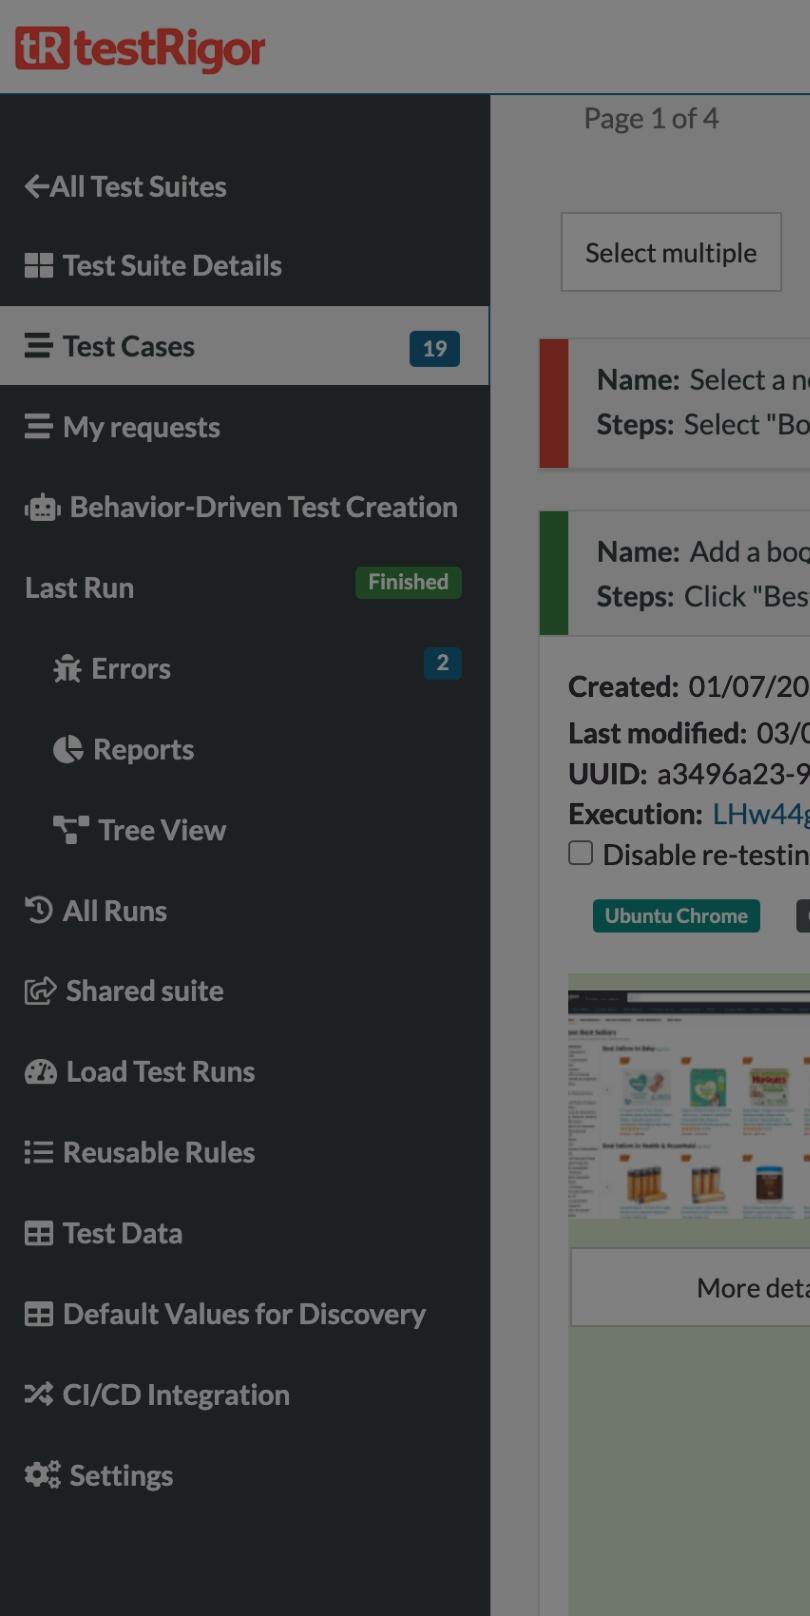
Task: Open the test case screenshot thumbnail
Action: tap(689, 1105)
